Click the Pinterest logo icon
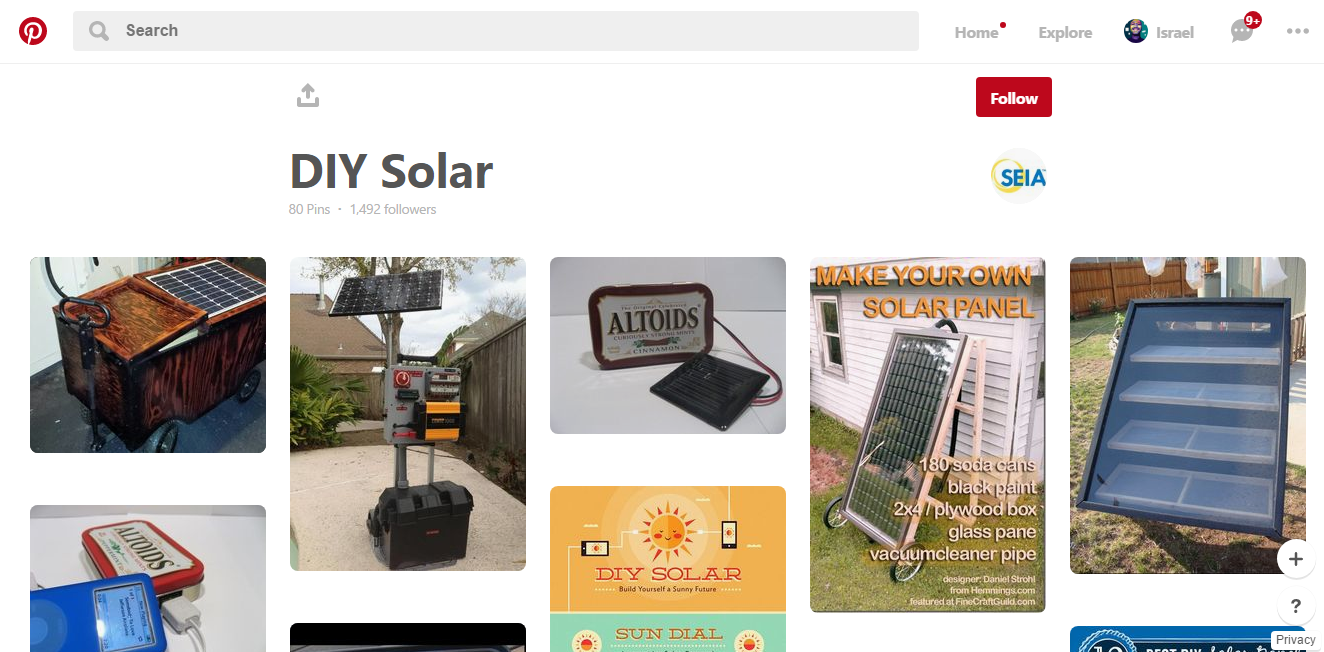The image size is (1324, 652). (33, 31)
